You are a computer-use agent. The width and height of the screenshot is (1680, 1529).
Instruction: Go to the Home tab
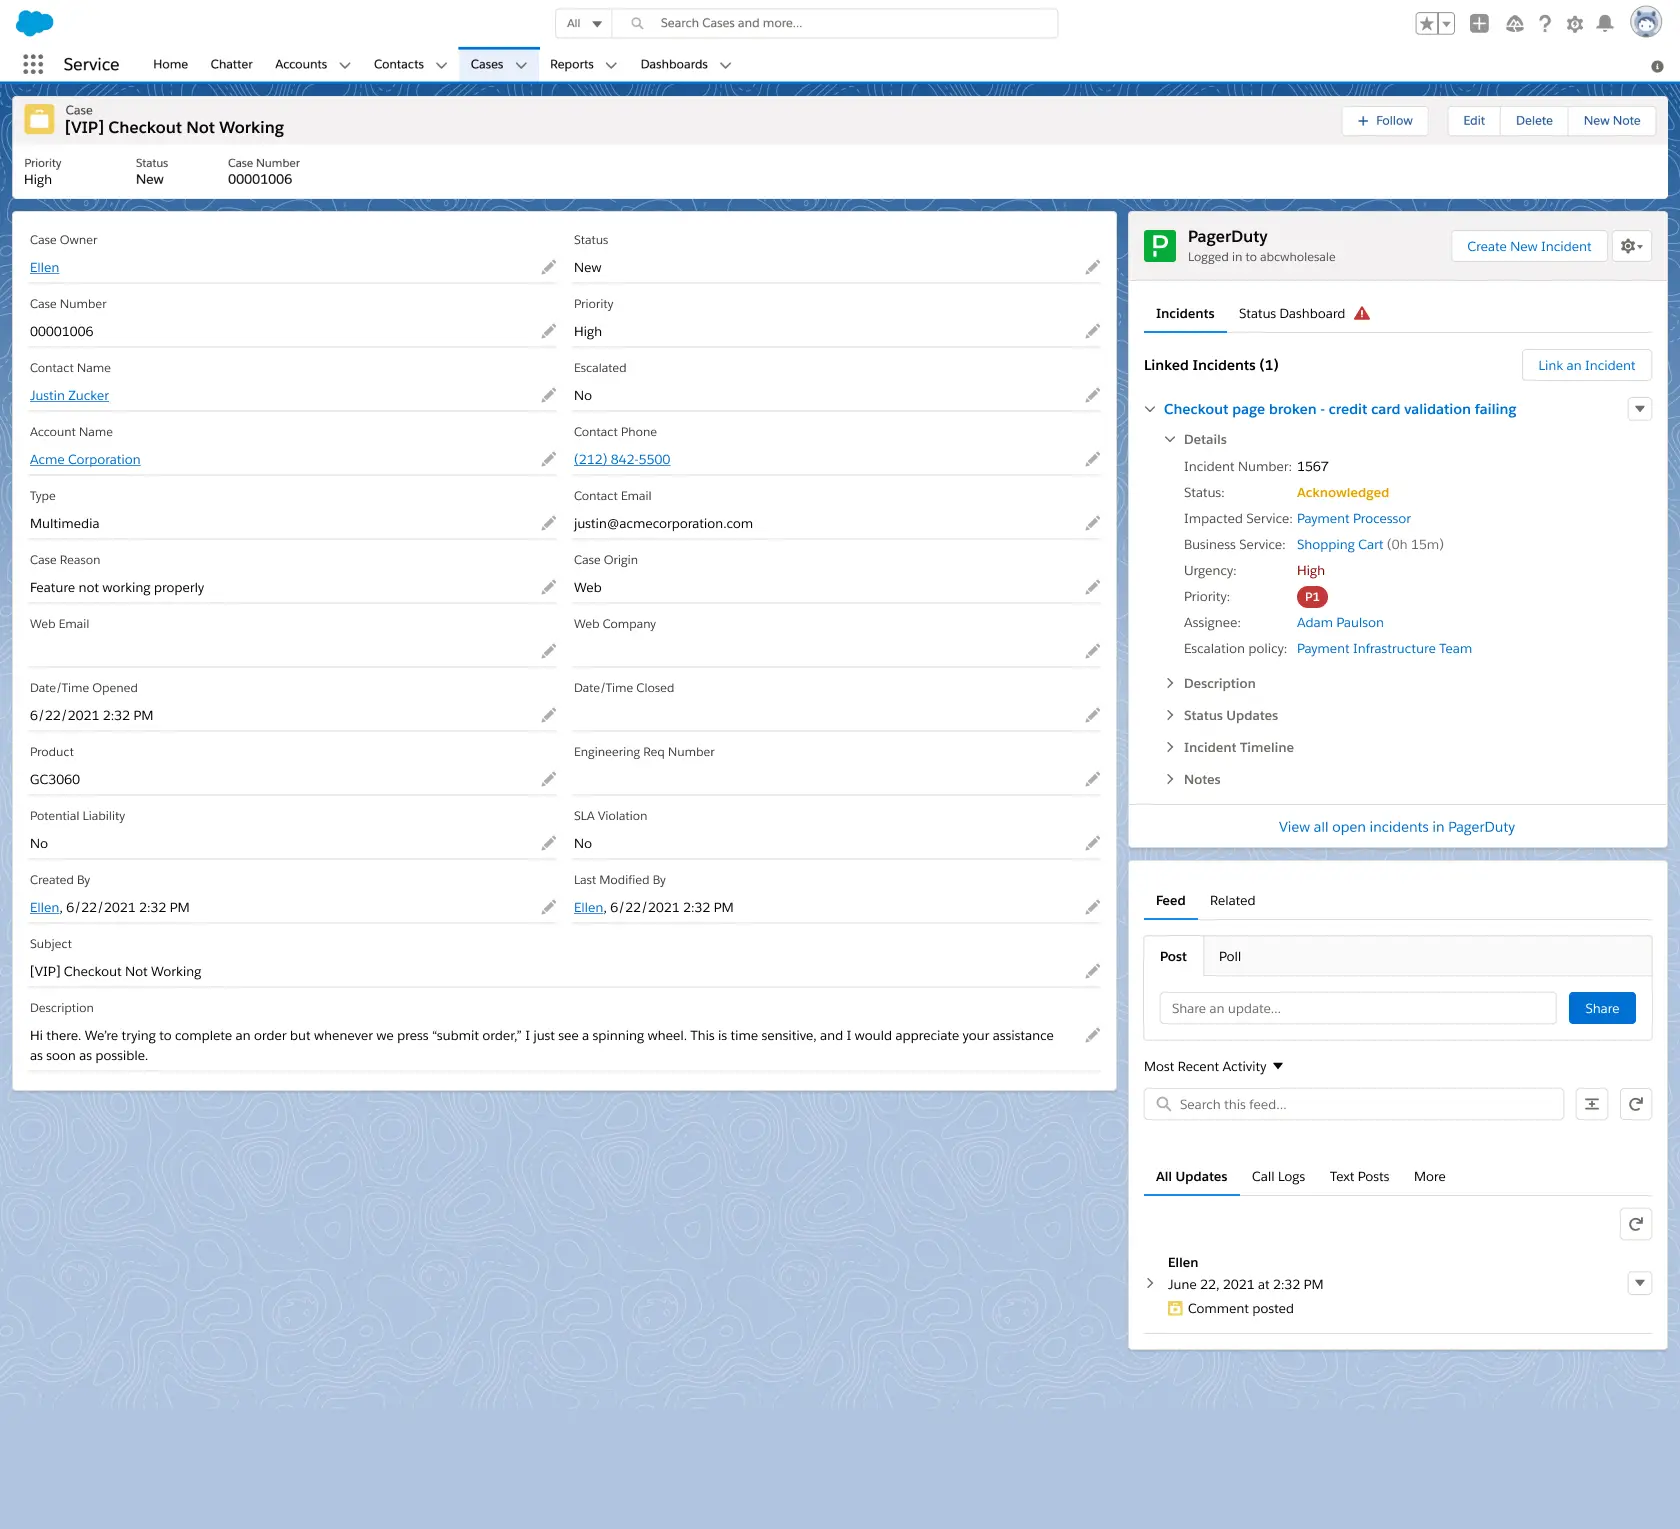point(170,64)
